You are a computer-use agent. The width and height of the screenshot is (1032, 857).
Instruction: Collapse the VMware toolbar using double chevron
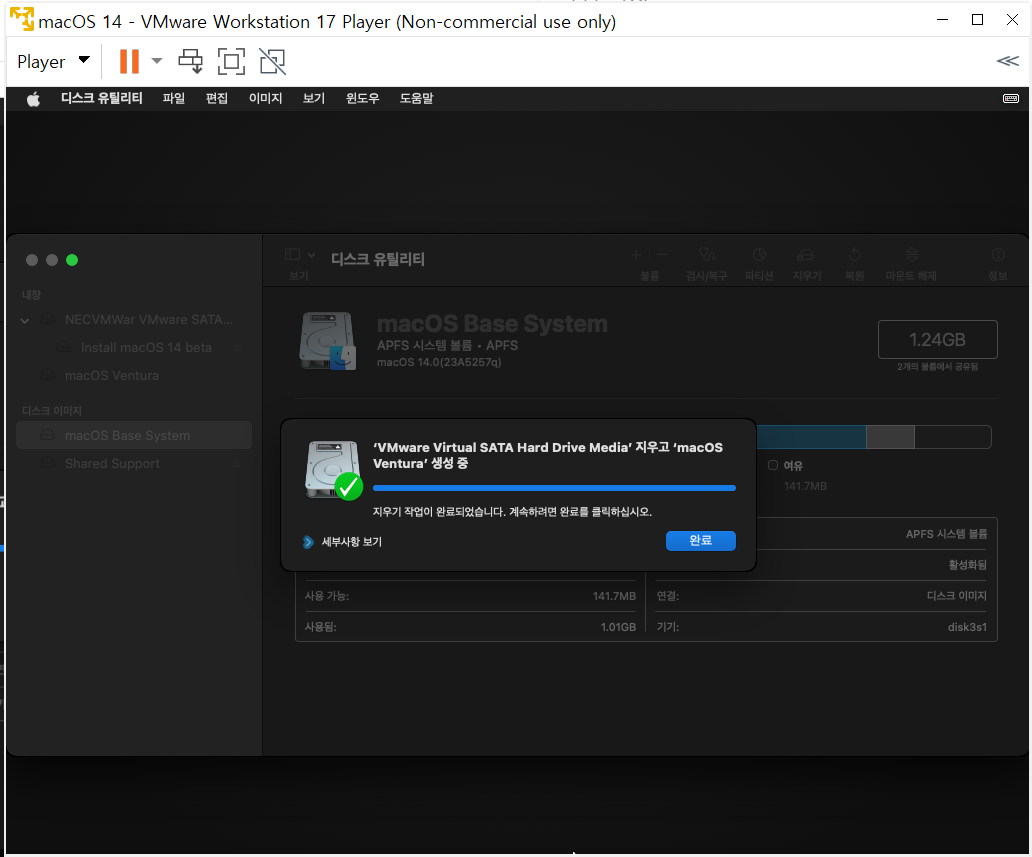pyautogui.click(x=1008, y=61)
